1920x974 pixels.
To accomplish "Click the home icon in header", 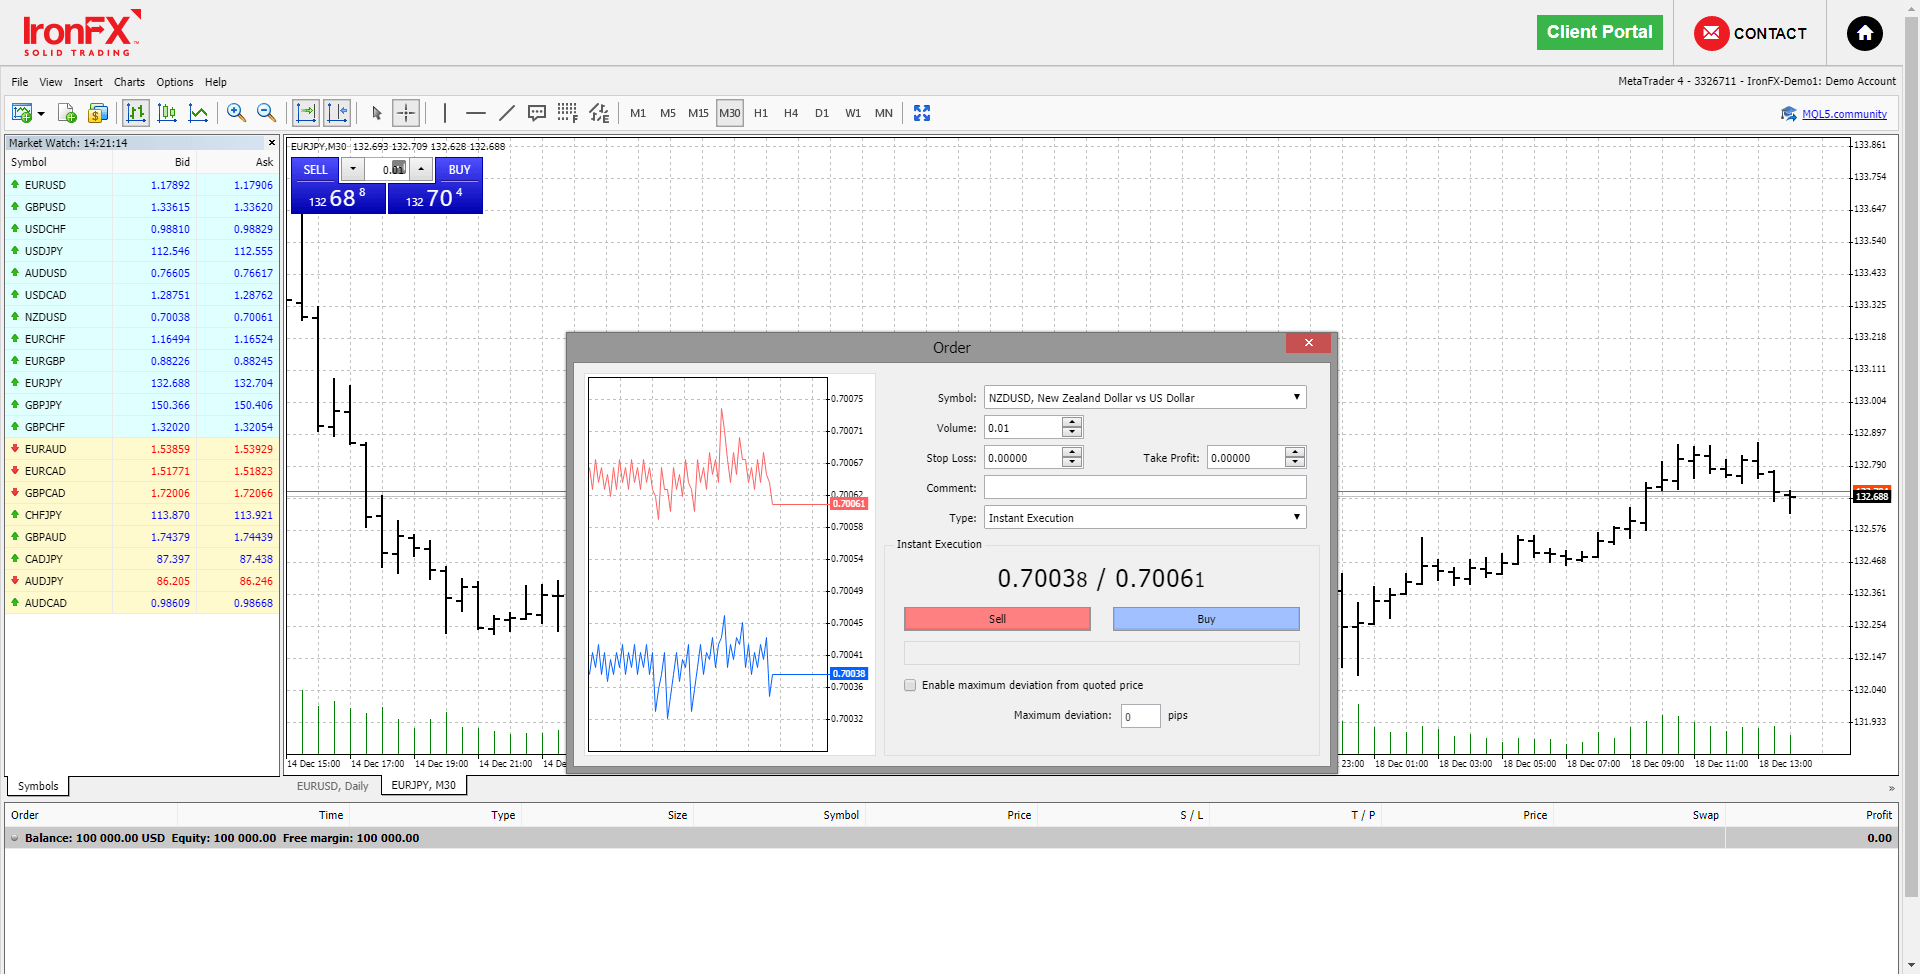I will [x=1865, y=33].
